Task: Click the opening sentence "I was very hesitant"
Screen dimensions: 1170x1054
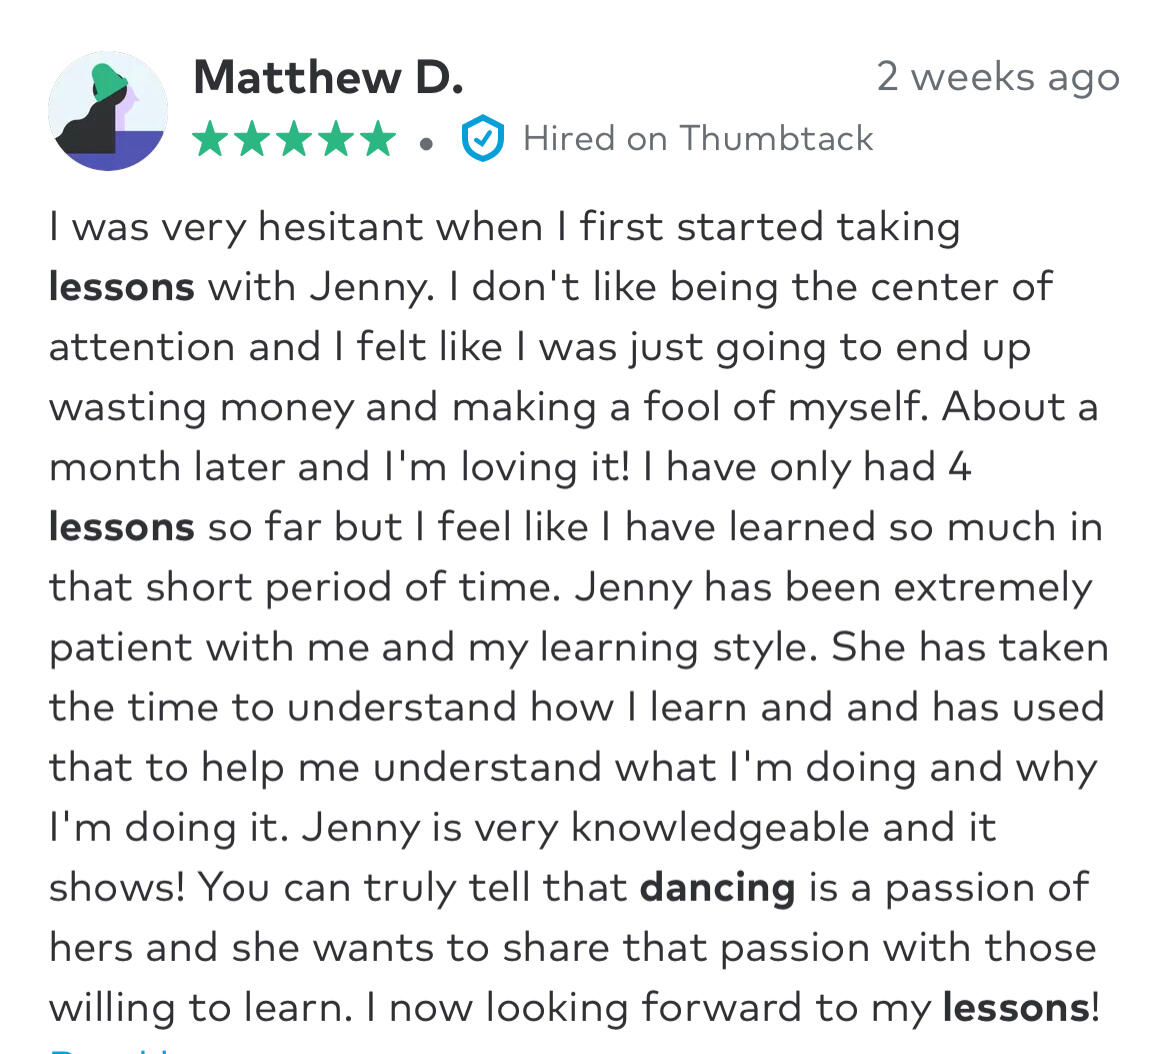Action: (237, 228)
